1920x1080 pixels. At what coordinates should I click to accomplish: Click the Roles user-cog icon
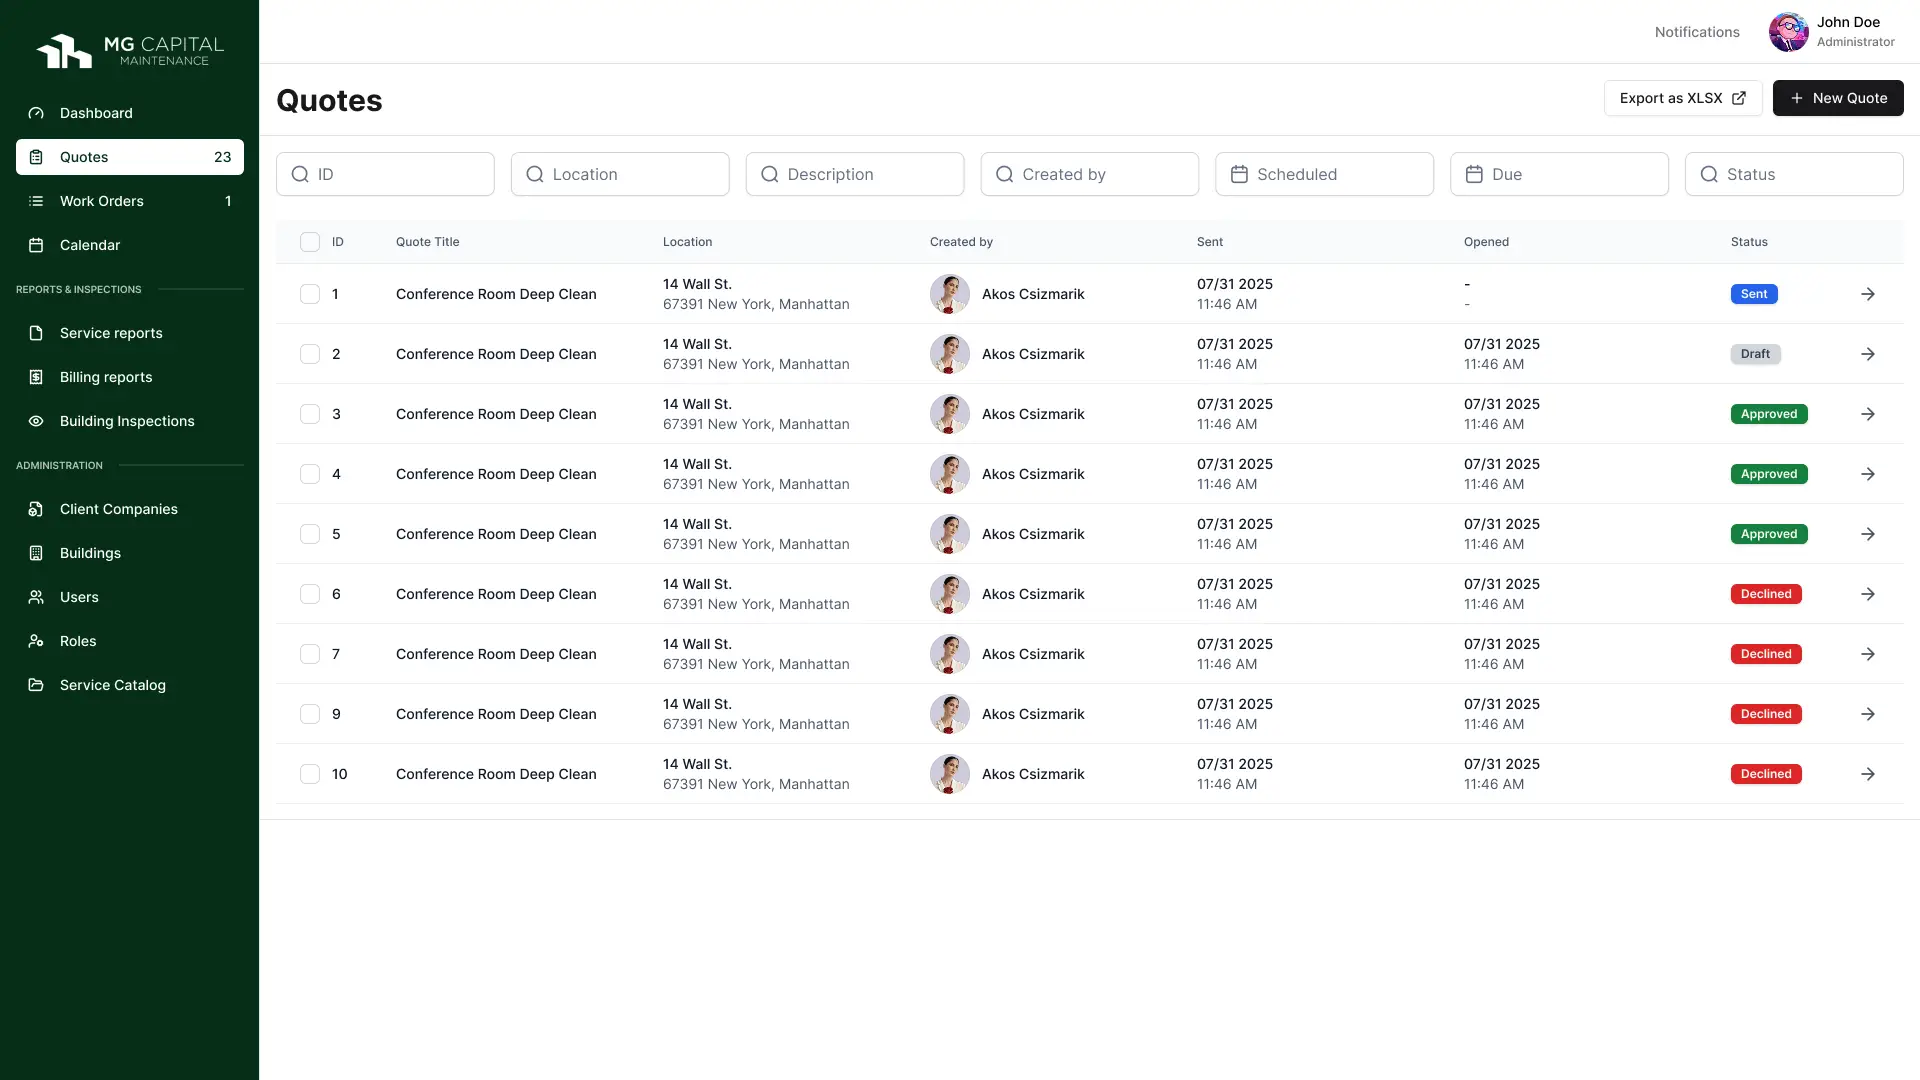[36, 641]
